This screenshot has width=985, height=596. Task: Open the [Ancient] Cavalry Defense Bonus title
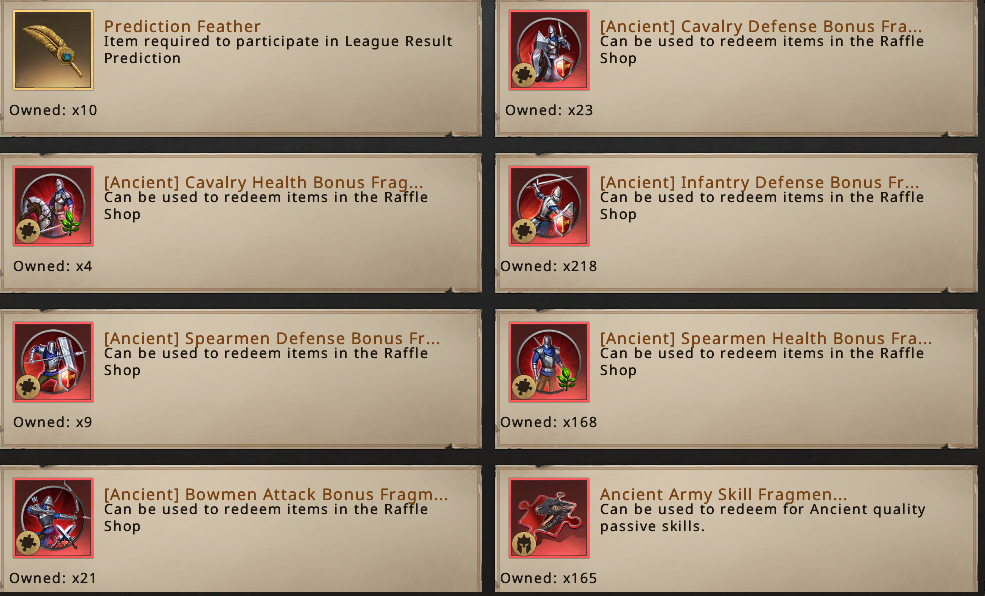(x=761, y=26)
